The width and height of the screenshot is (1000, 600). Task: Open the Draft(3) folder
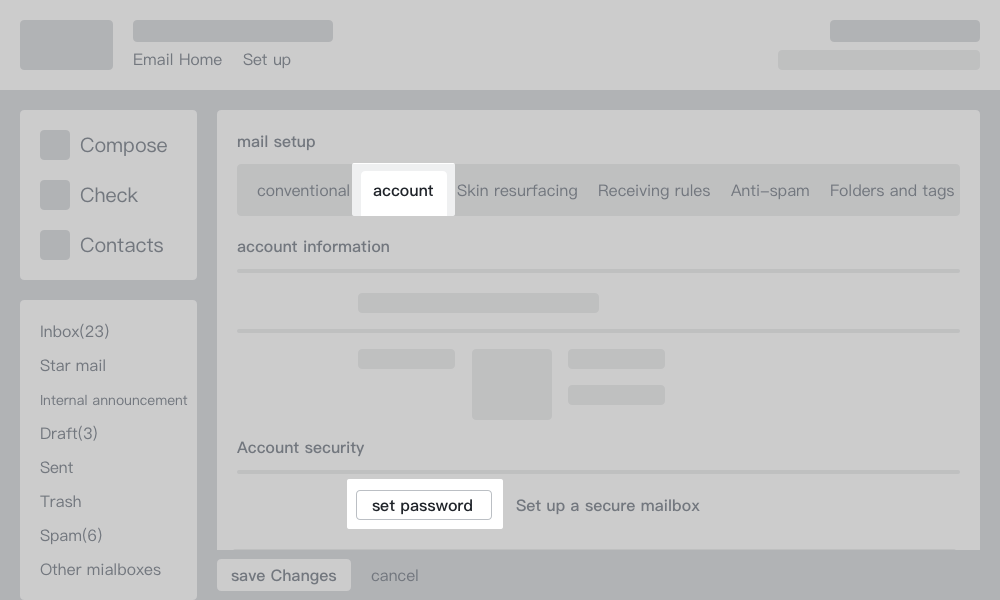point(69,434)
